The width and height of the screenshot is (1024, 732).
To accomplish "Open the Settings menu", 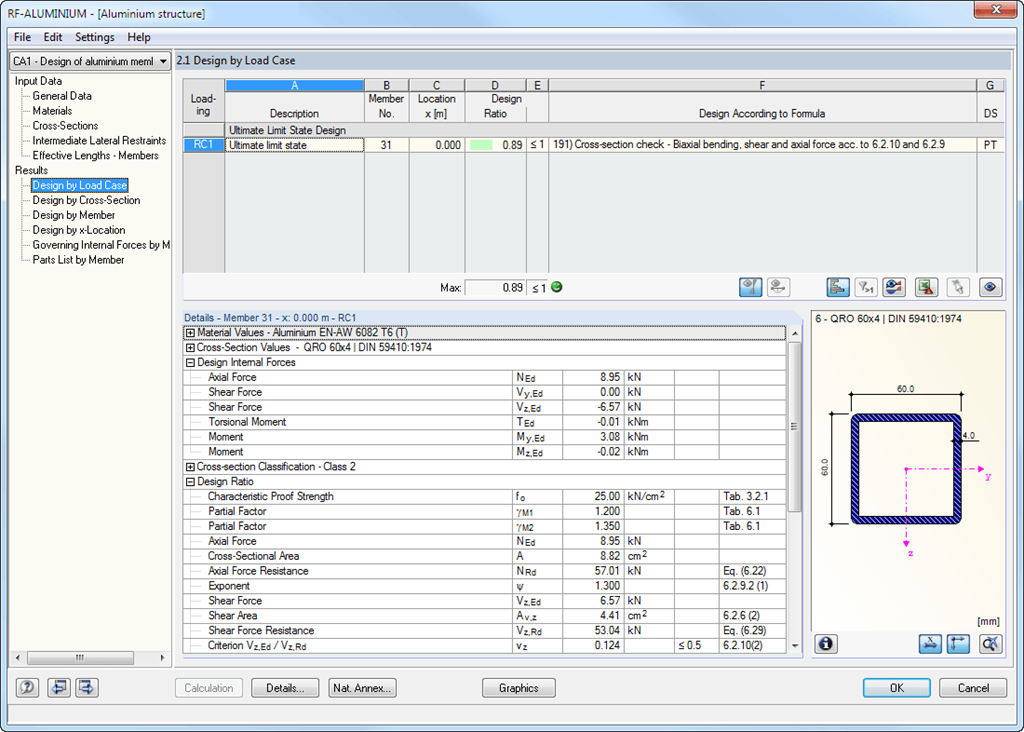I will click(x=95, y=37).
